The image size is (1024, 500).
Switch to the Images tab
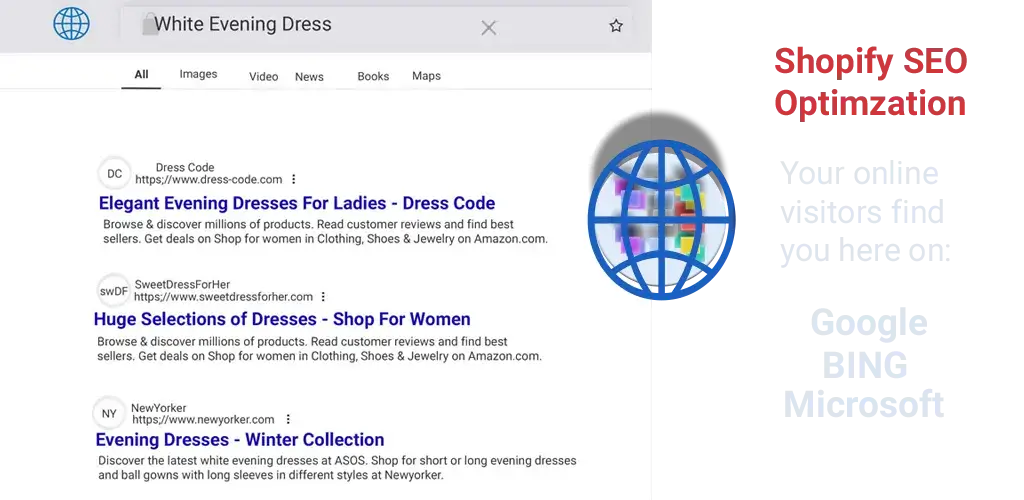click(x=198, y=75)
